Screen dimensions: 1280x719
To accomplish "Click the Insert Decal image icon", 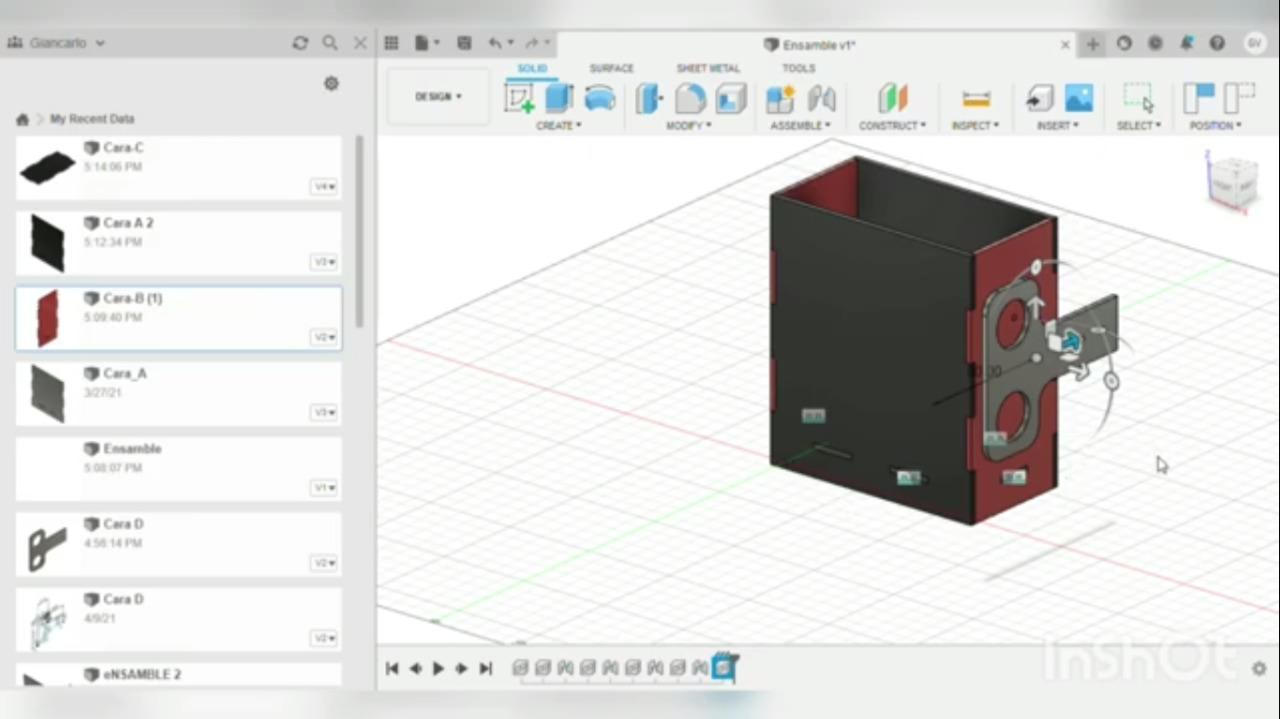I will (x=1079, y=98).
